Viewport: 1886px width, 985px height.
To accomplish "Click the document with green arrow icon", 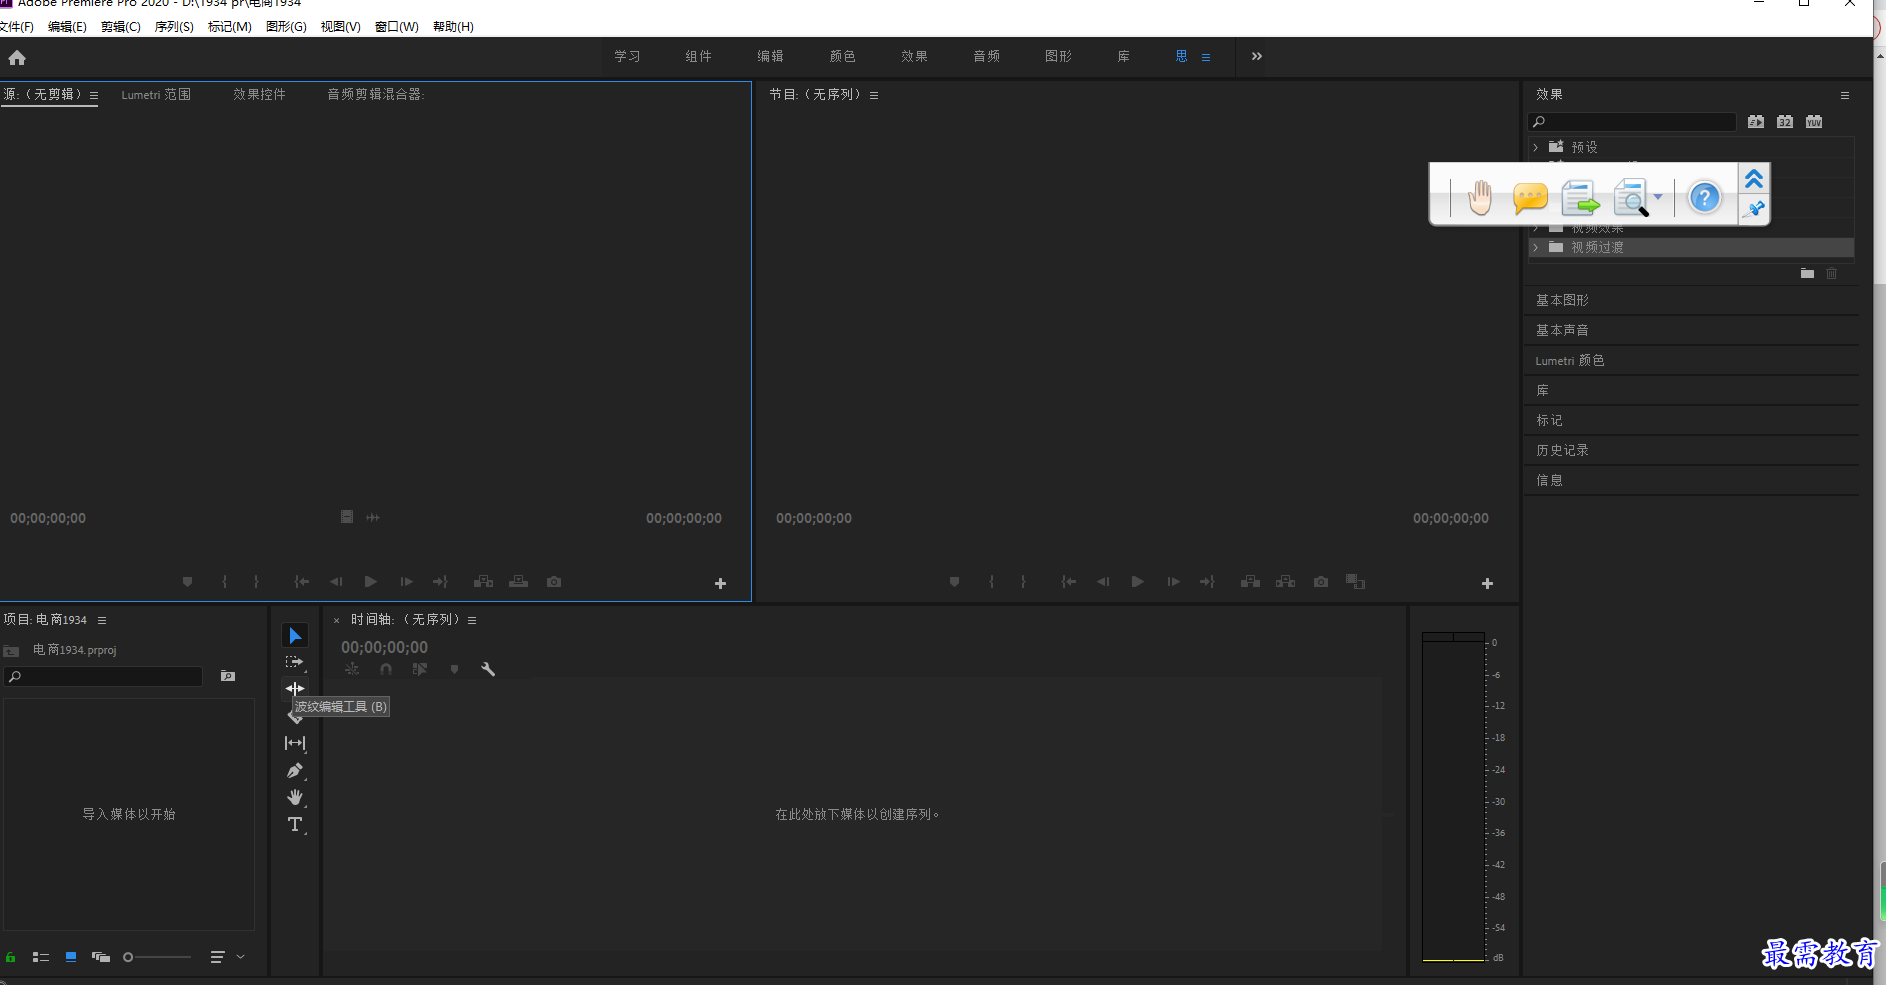I will [x=1580, y=198].
